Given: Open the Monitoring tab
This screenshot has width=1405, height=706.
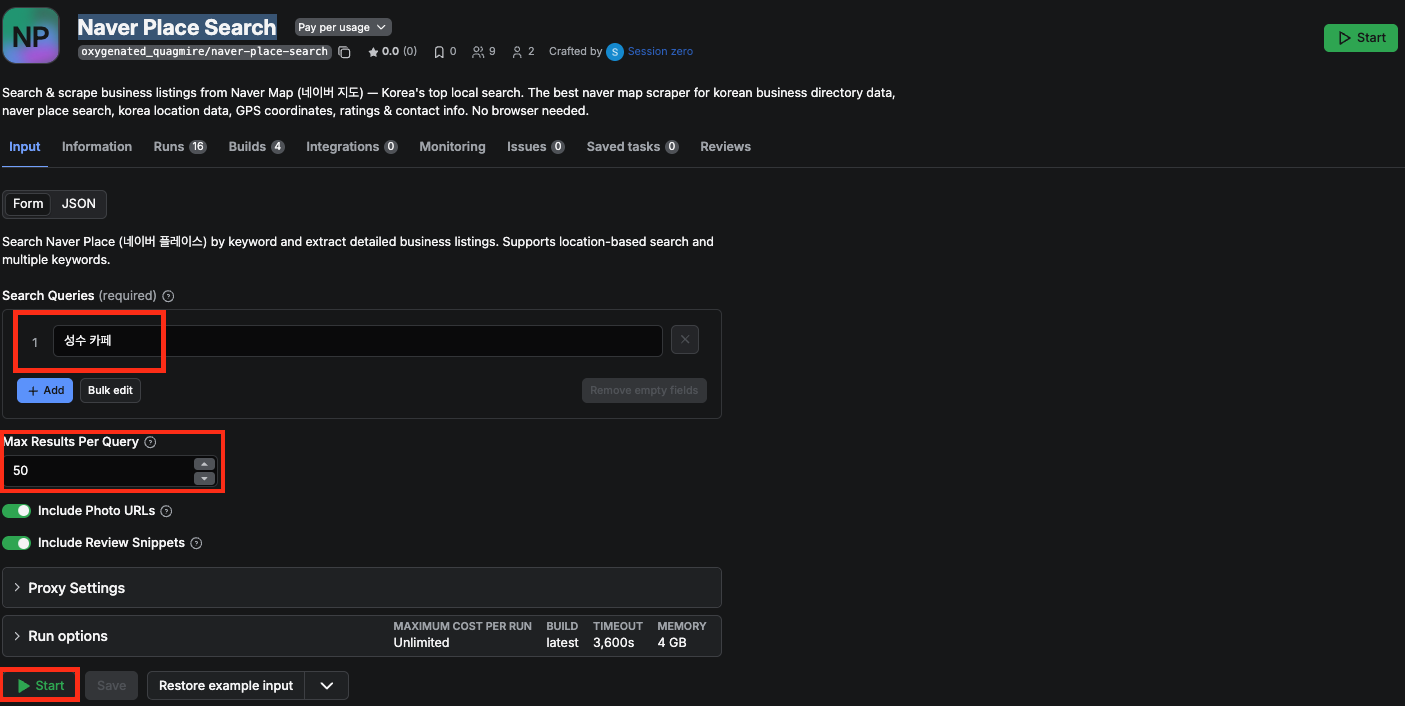Looking at the screenshot, I should tap(452, 147).
